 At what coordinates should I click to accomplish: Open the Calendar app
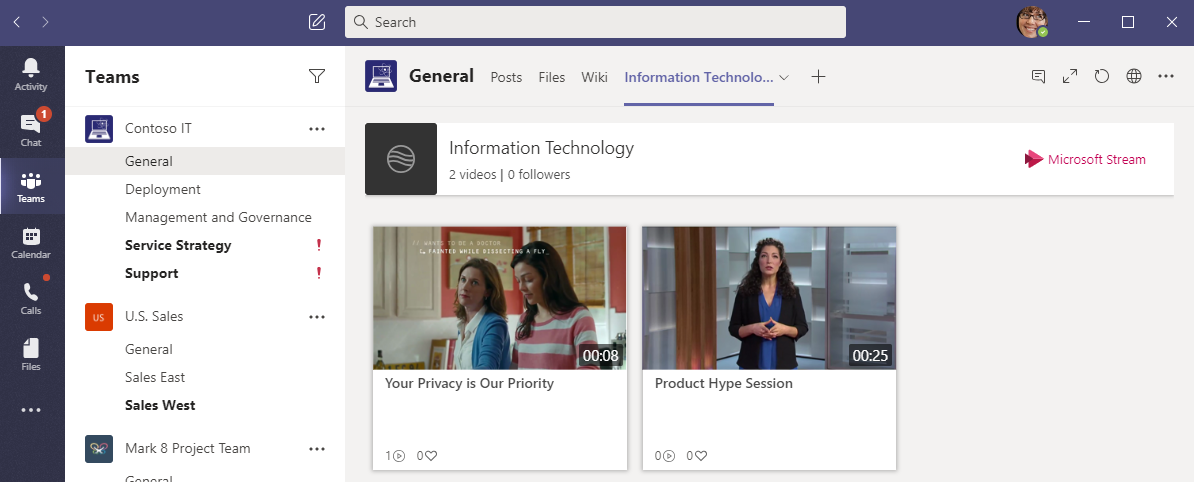tap(31, 243)
